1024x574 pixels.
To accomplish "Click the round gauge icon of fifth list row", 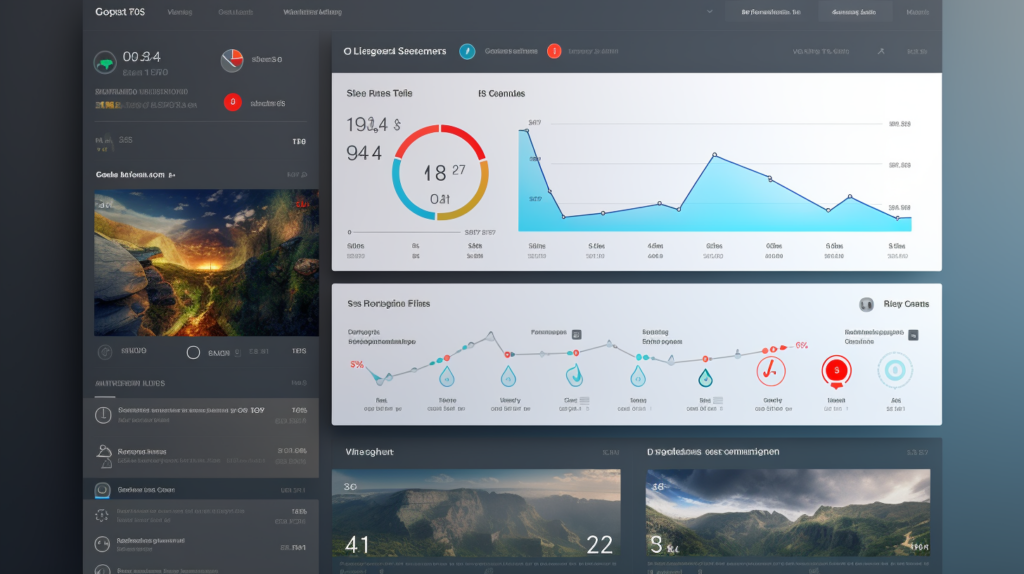I will pyautogui.click(x=102, y=544).
